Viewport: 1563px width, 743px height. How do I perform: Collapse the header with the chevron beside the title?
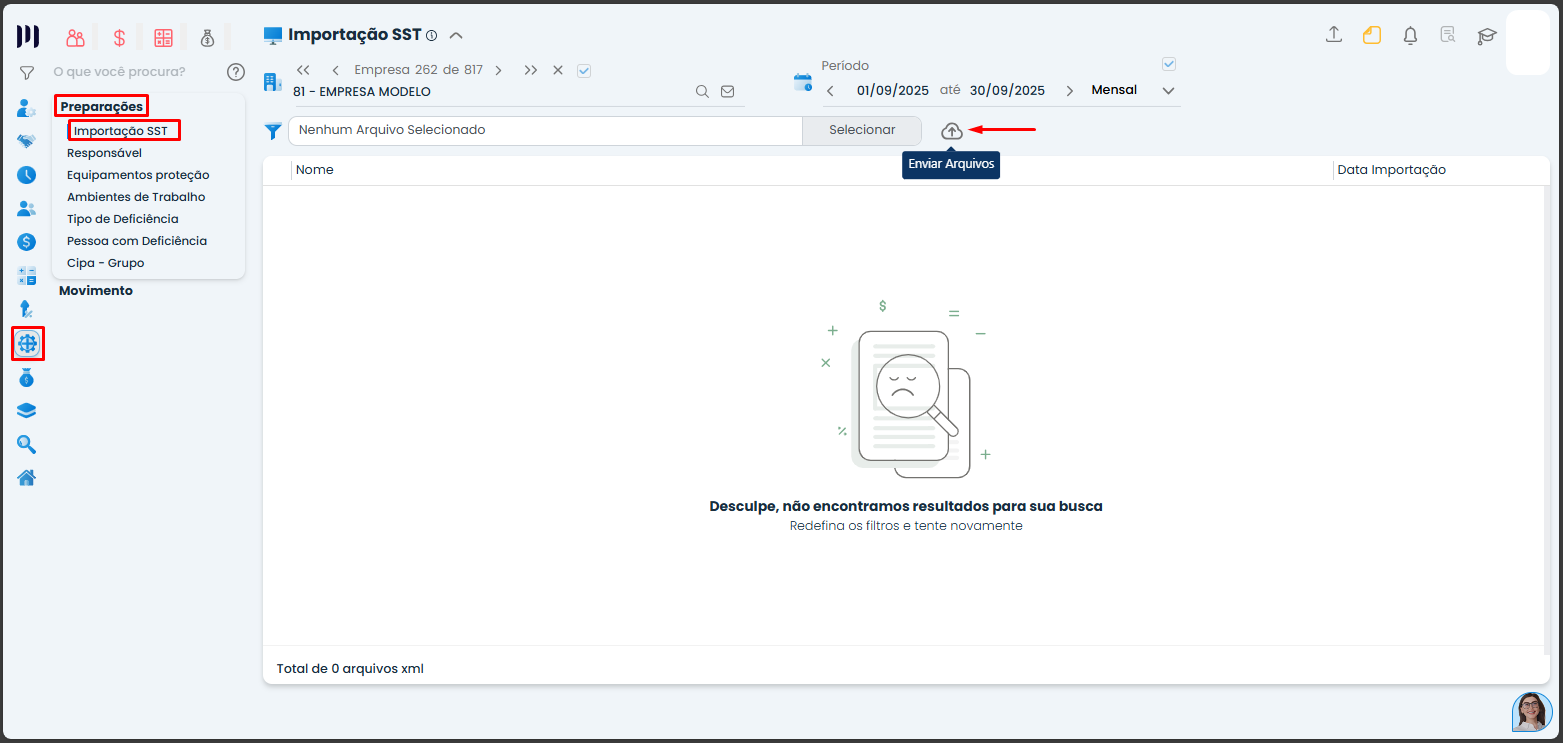[x=456, y=36]
